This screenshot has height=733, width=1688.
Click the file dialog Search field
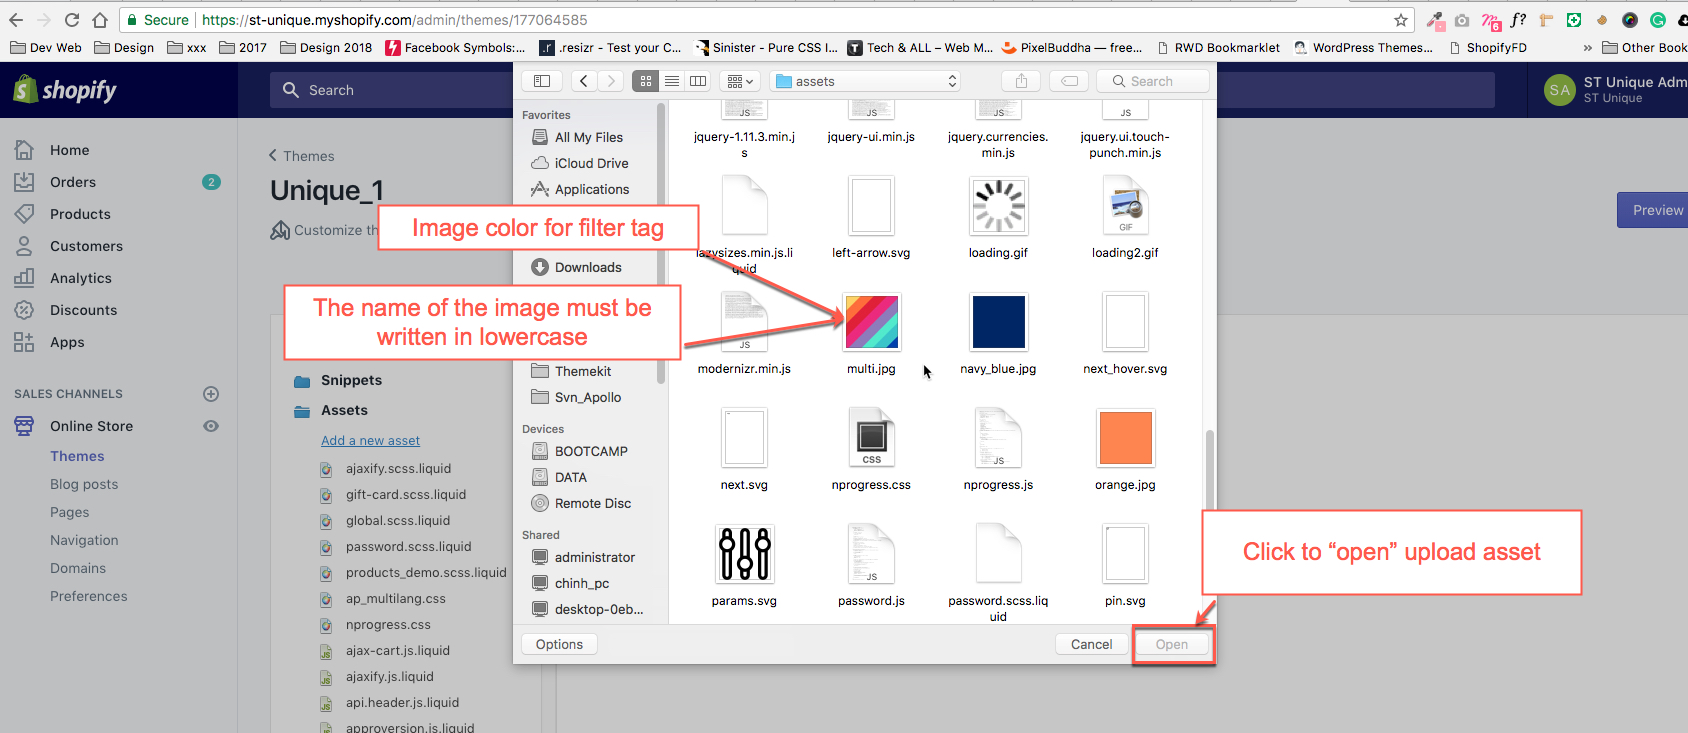click(x=1153, y=81)
